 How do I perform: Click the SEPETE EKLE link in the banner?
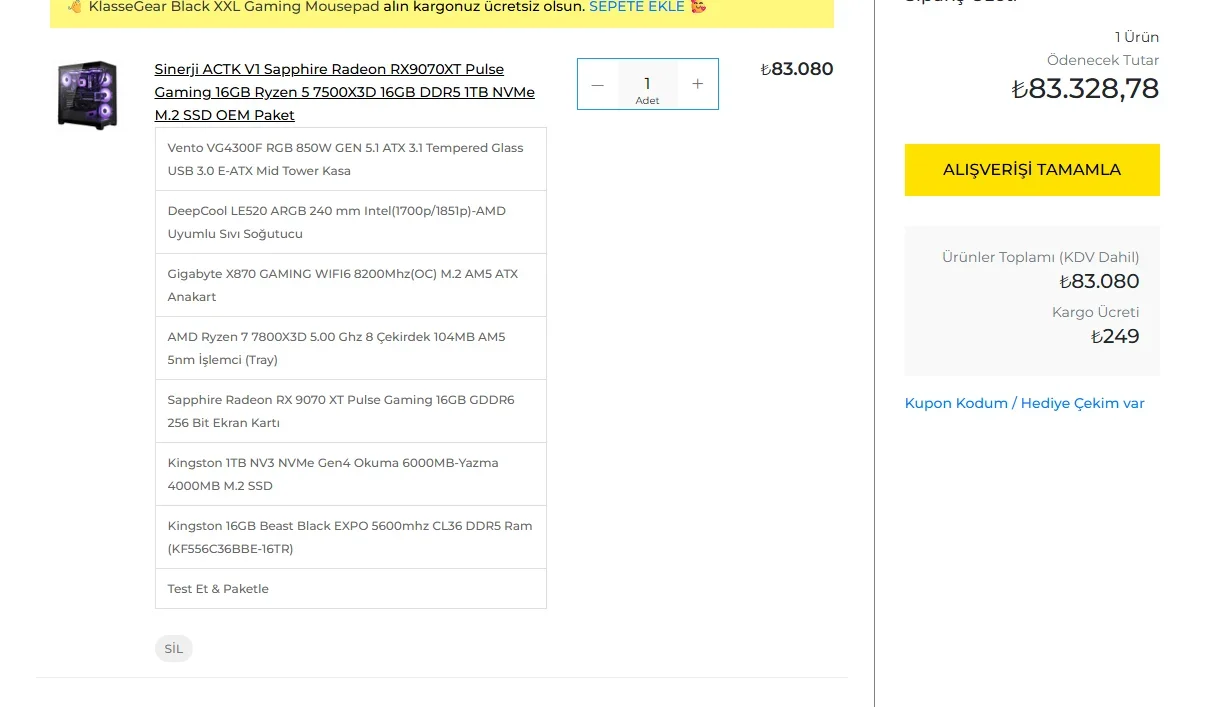(x=637, y=6)
